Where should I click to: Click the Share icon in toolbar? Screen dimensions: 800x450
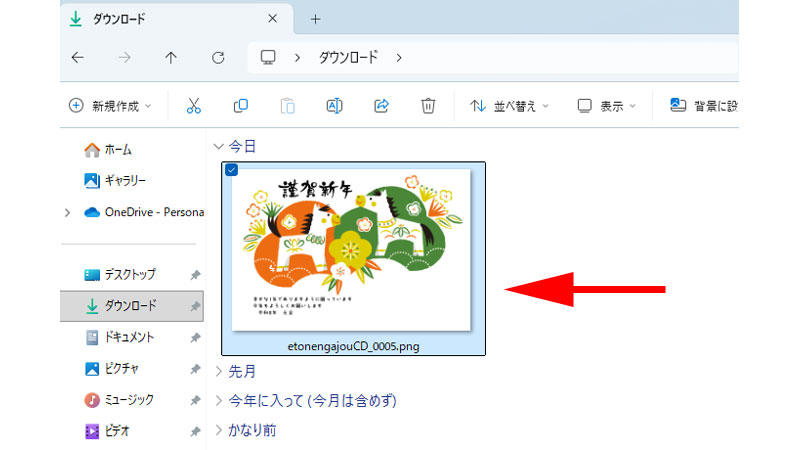(x=381, y=105)
